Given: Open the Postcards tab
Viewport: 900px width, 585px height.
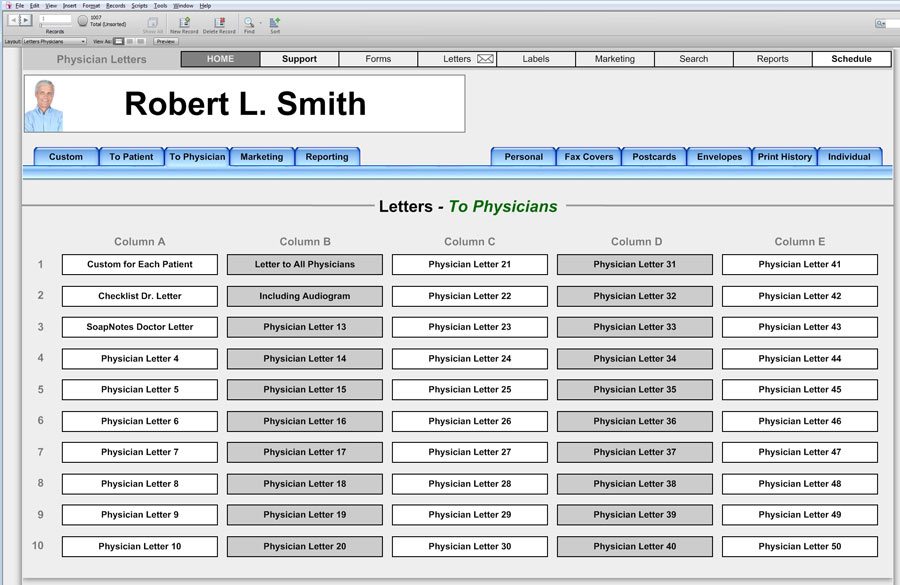Looking at the screenshot, I should click(x=654, y=157).
